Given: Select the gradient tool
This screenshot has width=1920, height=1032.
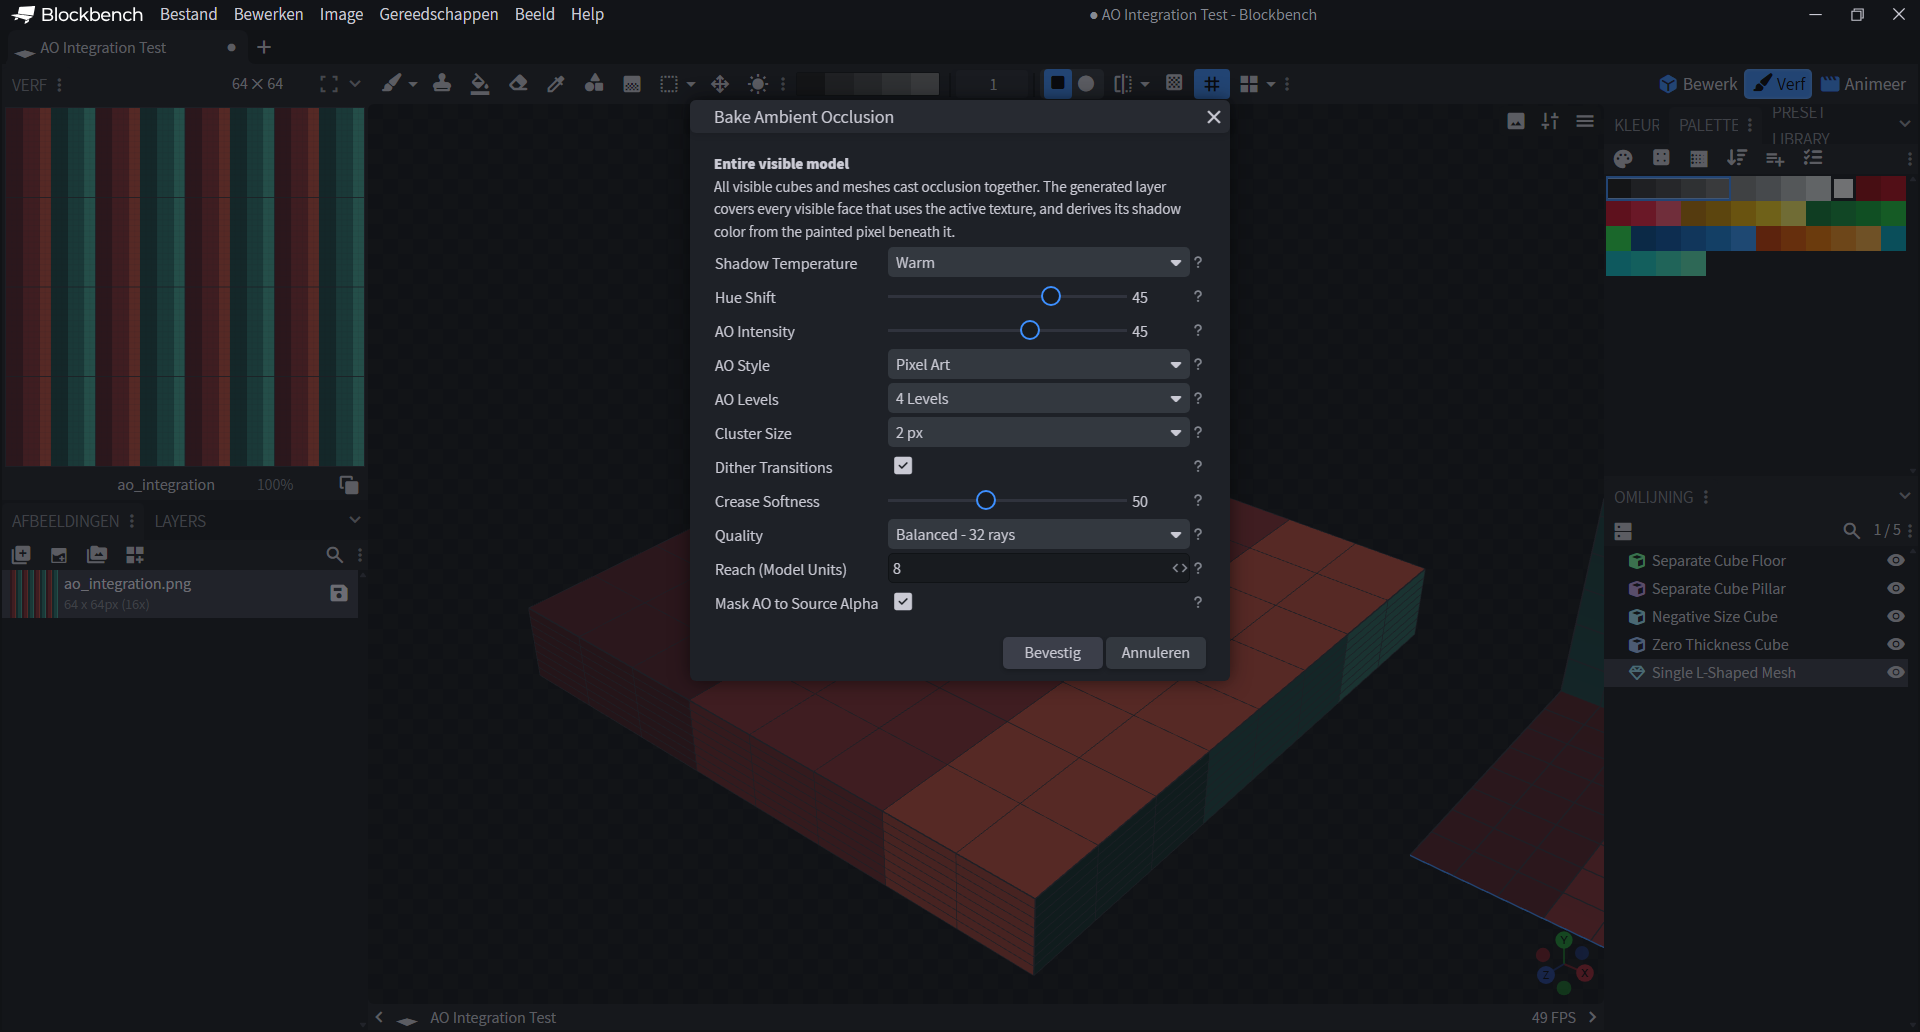Looking at the screenshot, I should coord(632,84).
